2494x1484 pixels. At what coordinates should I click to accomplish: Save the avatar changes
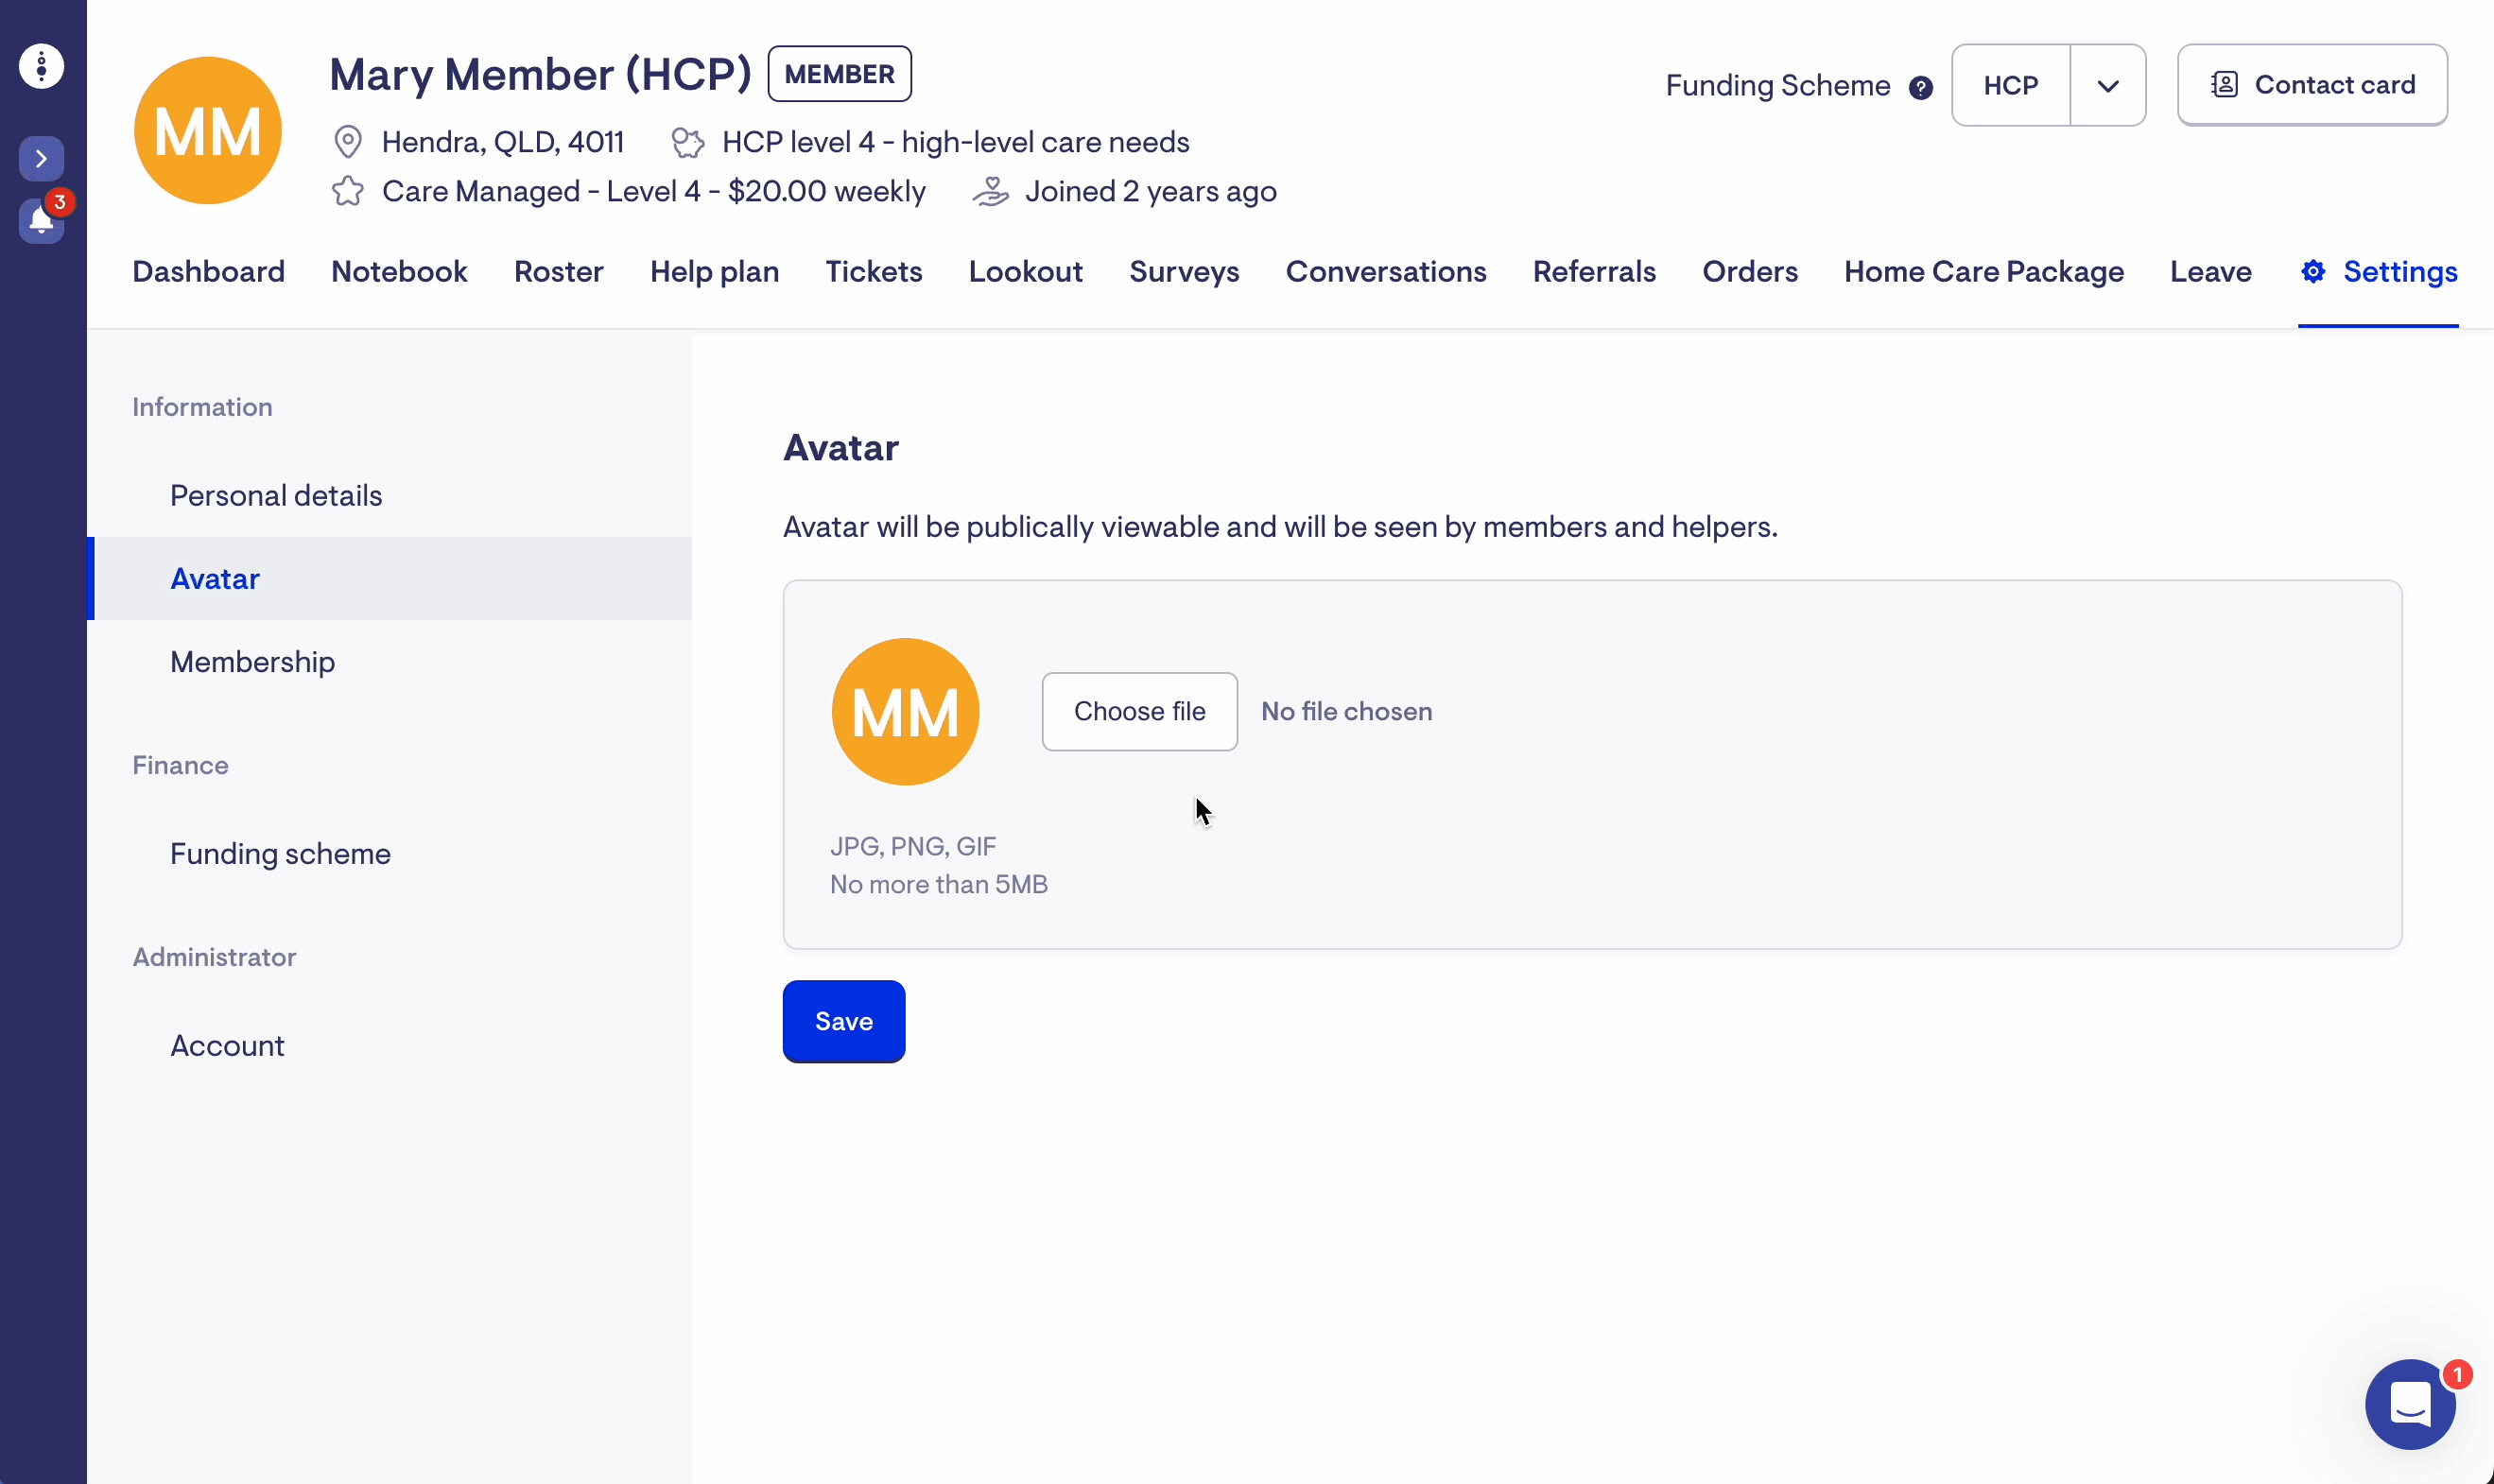(x=844, y=1021)
